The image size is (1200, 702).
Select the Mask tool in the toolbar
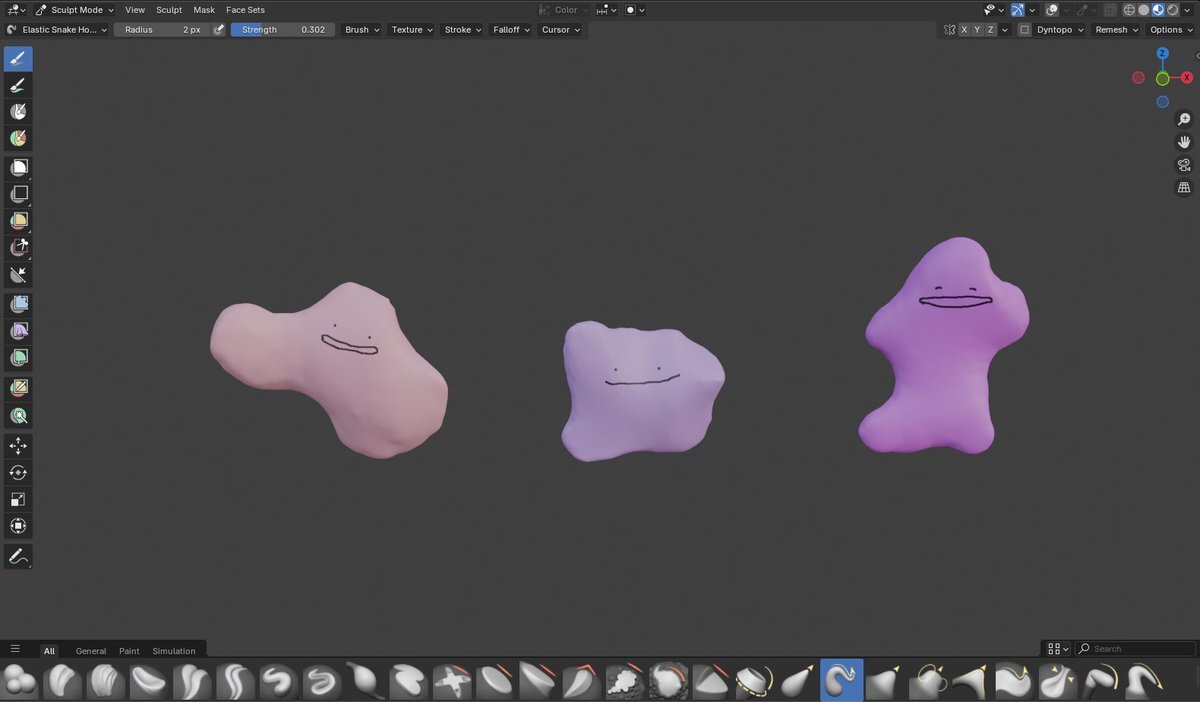[18, 112]
